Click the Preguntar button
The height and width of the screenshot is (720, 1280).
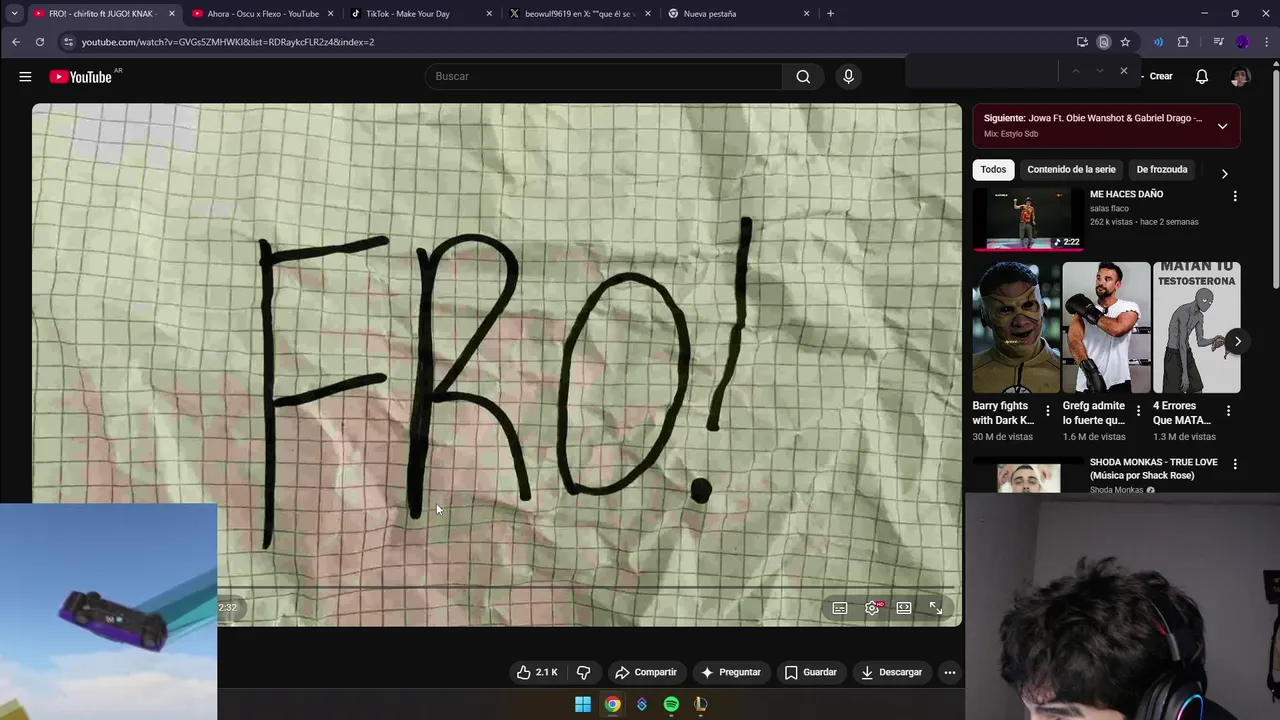pos(731,672)
